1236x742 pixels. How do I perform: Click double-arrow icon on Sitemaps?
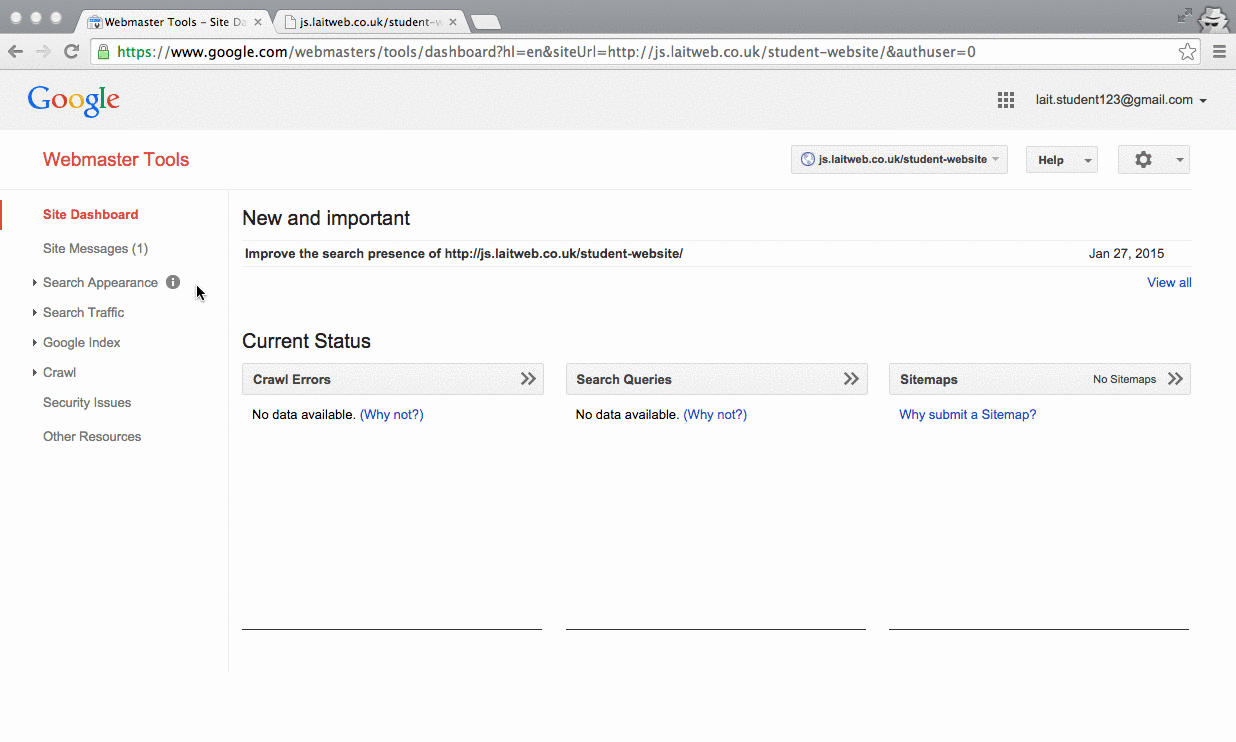(x=1175, y=379)
